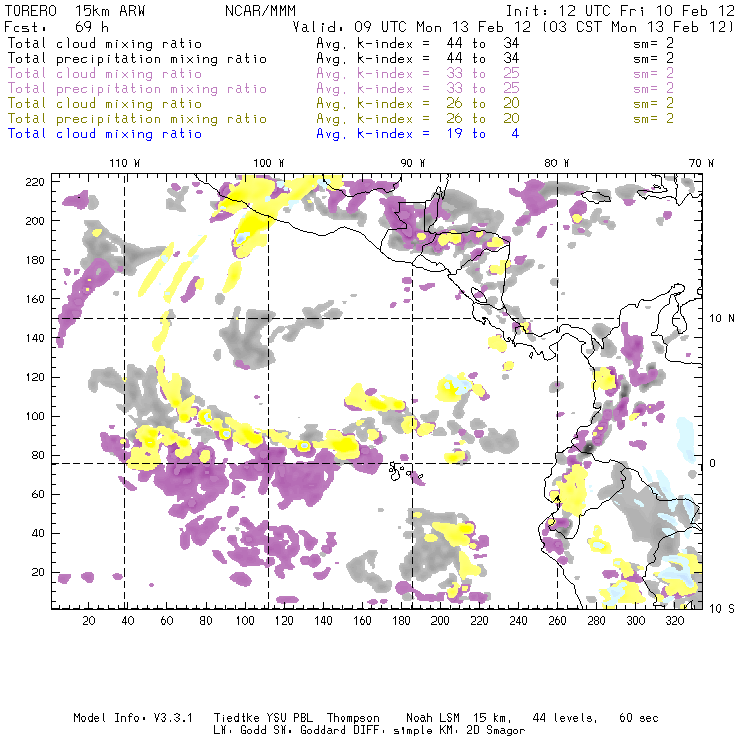
Task: Click blue 'Avg. k-index = 19 to 4'
Action: tap(418, 134)
